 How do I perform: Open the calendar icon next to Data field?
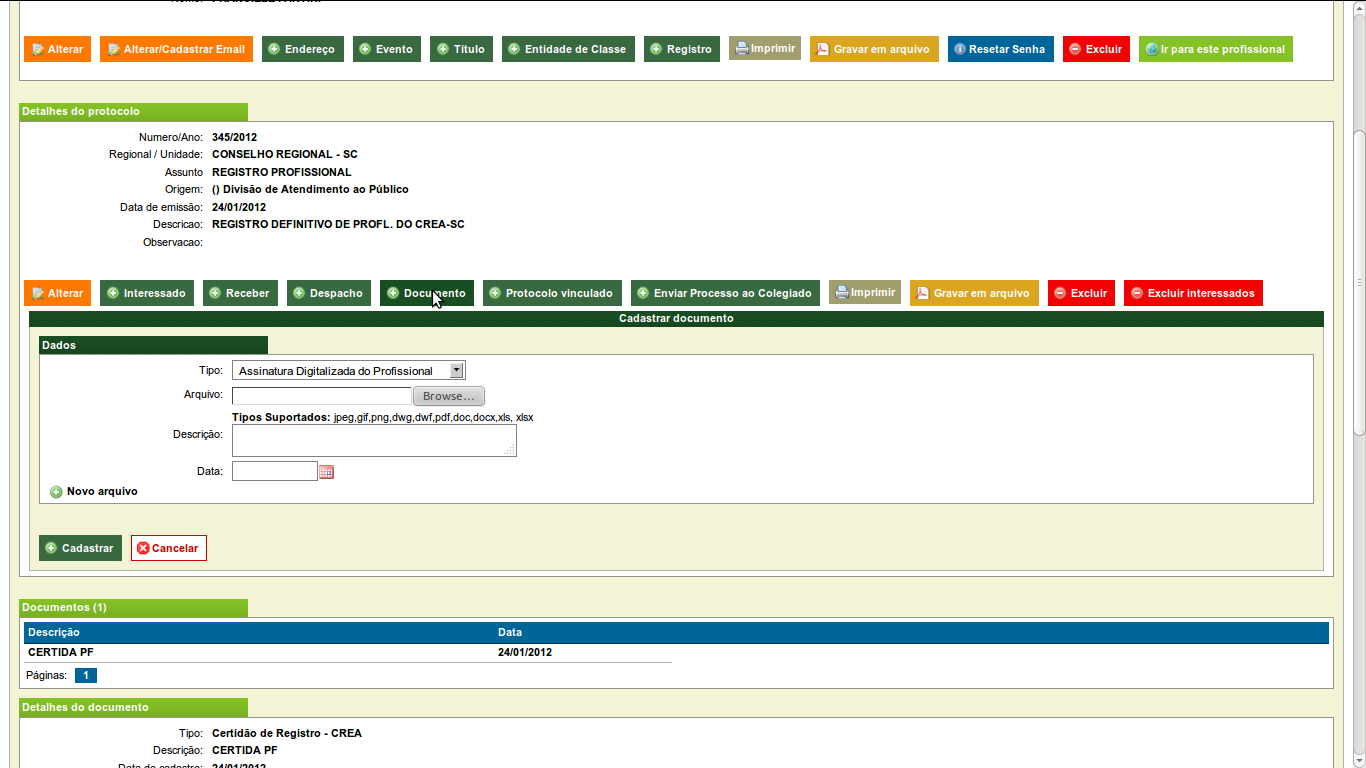[x=326, y=472]
